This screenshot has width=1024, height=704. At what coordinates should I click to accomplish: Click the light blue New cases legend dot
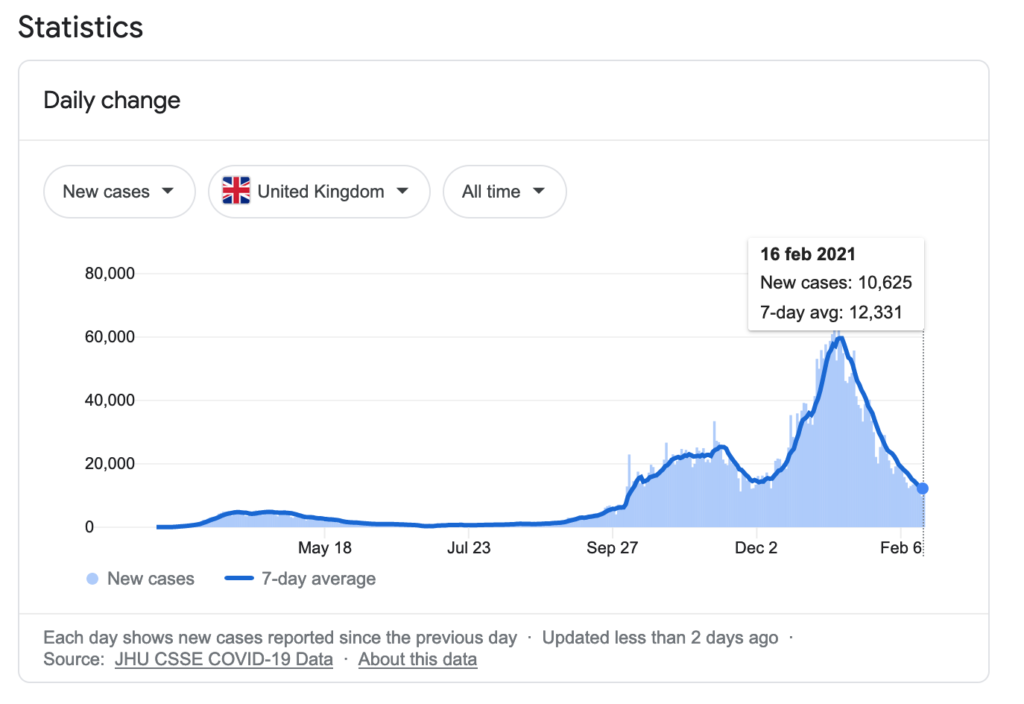point(92,578)
